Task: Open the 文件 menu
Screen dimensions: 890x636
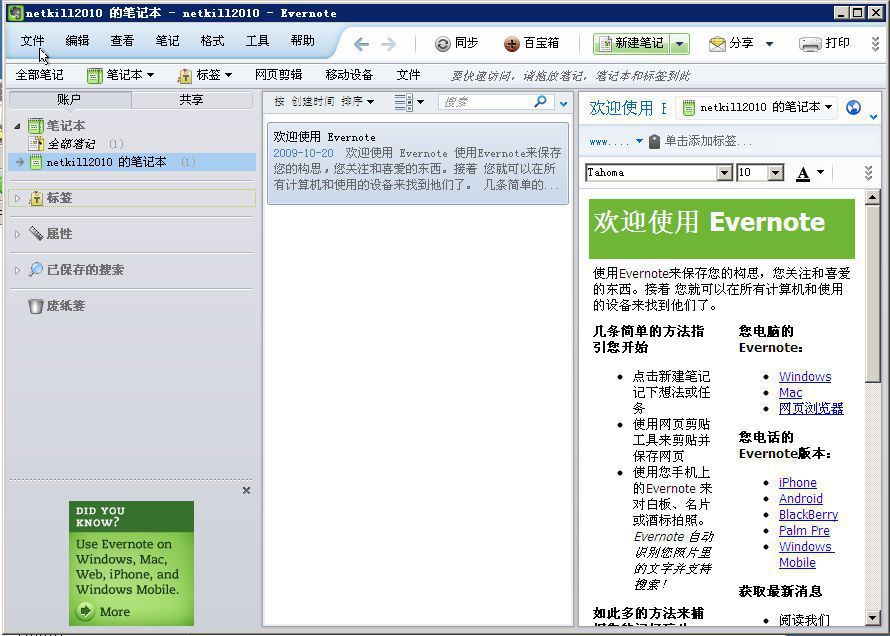Action: [31, 41]
